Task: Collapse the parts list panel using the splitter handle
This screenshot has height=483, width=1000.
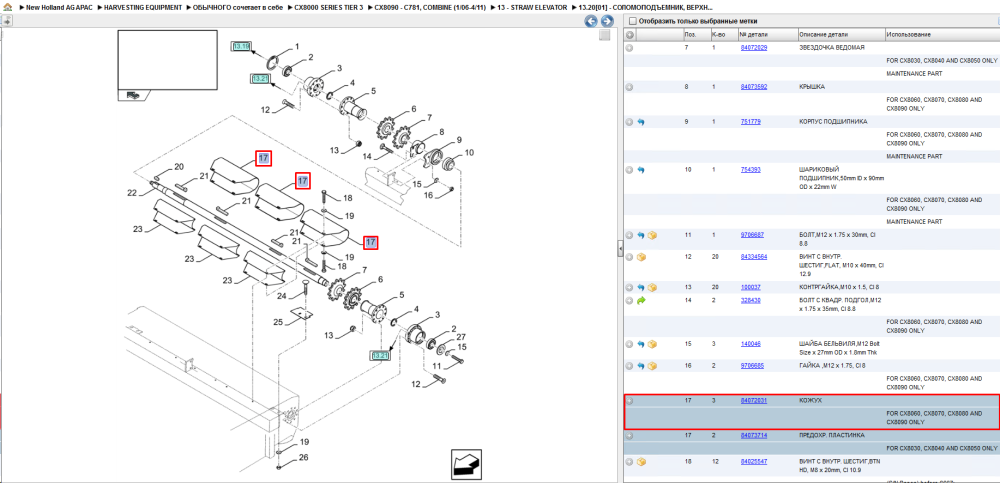Action: (620, 249)
